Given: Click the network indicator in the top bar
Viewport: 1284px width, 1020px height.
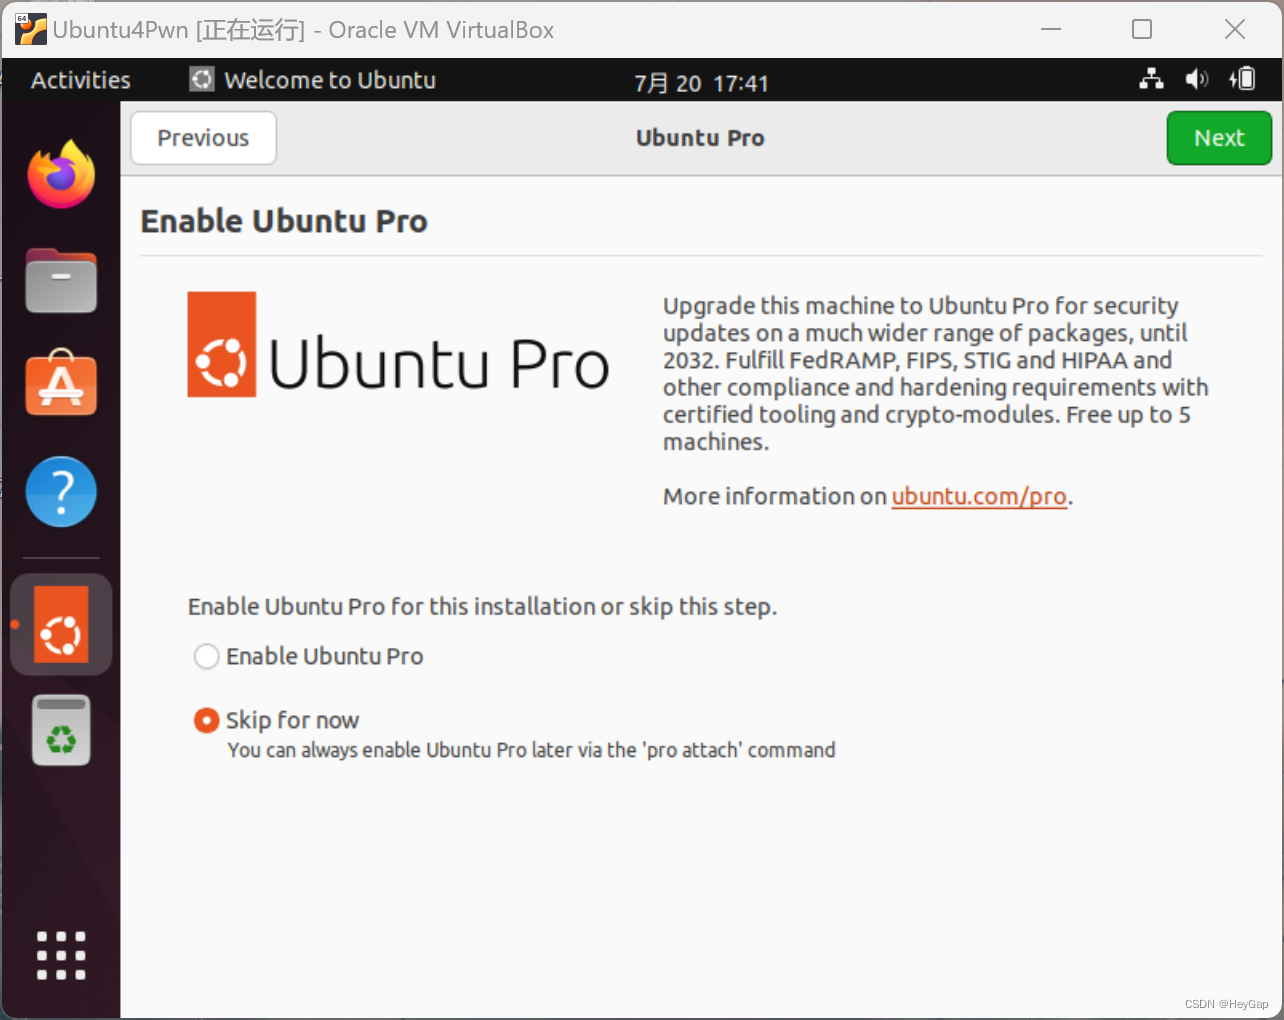Looking at the screenshot, I should (1151, 79).
